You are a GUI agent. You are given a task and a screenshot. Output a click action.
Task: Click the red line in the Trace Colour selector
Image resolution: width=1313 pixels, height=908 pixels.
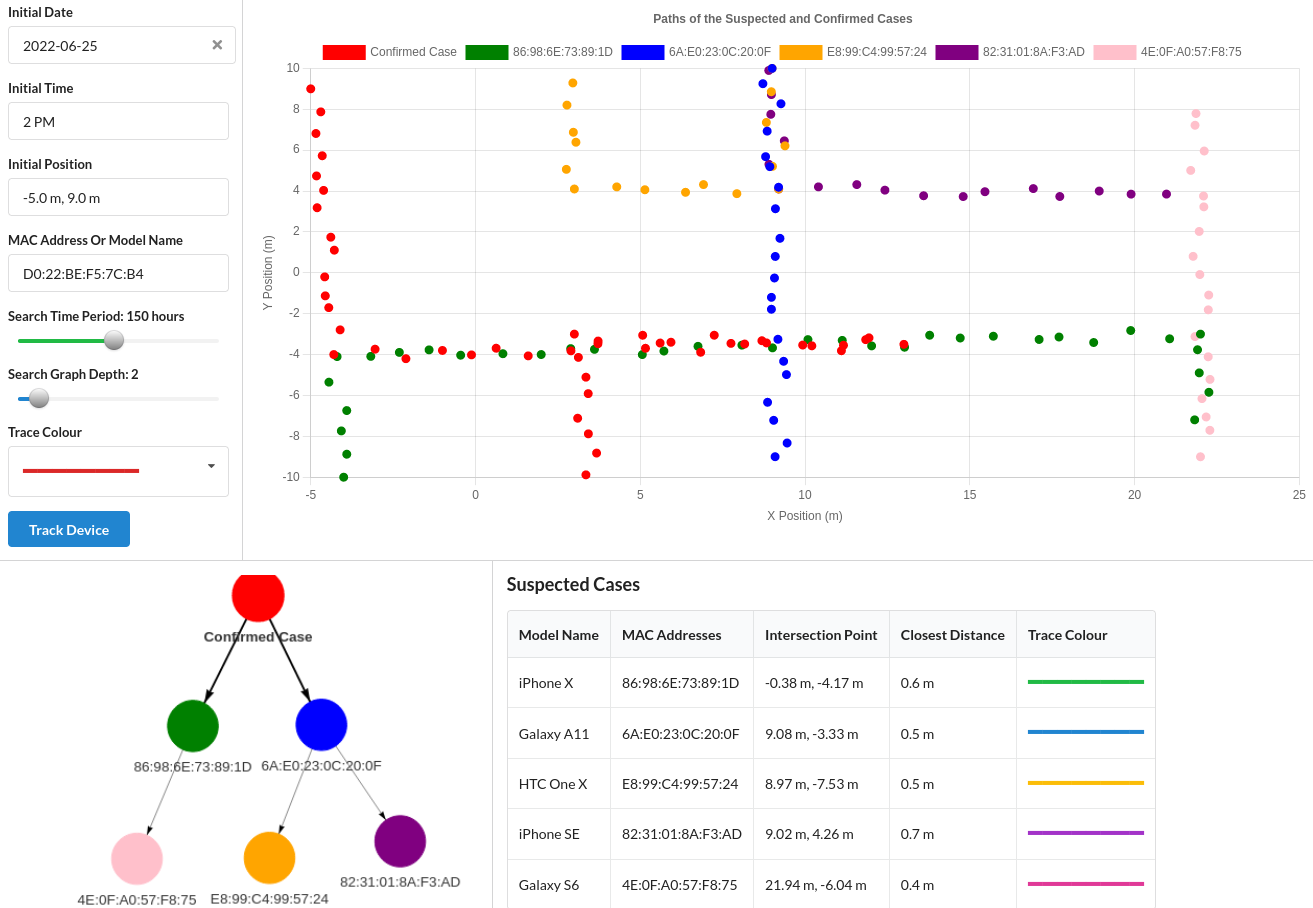pos(81,471)
